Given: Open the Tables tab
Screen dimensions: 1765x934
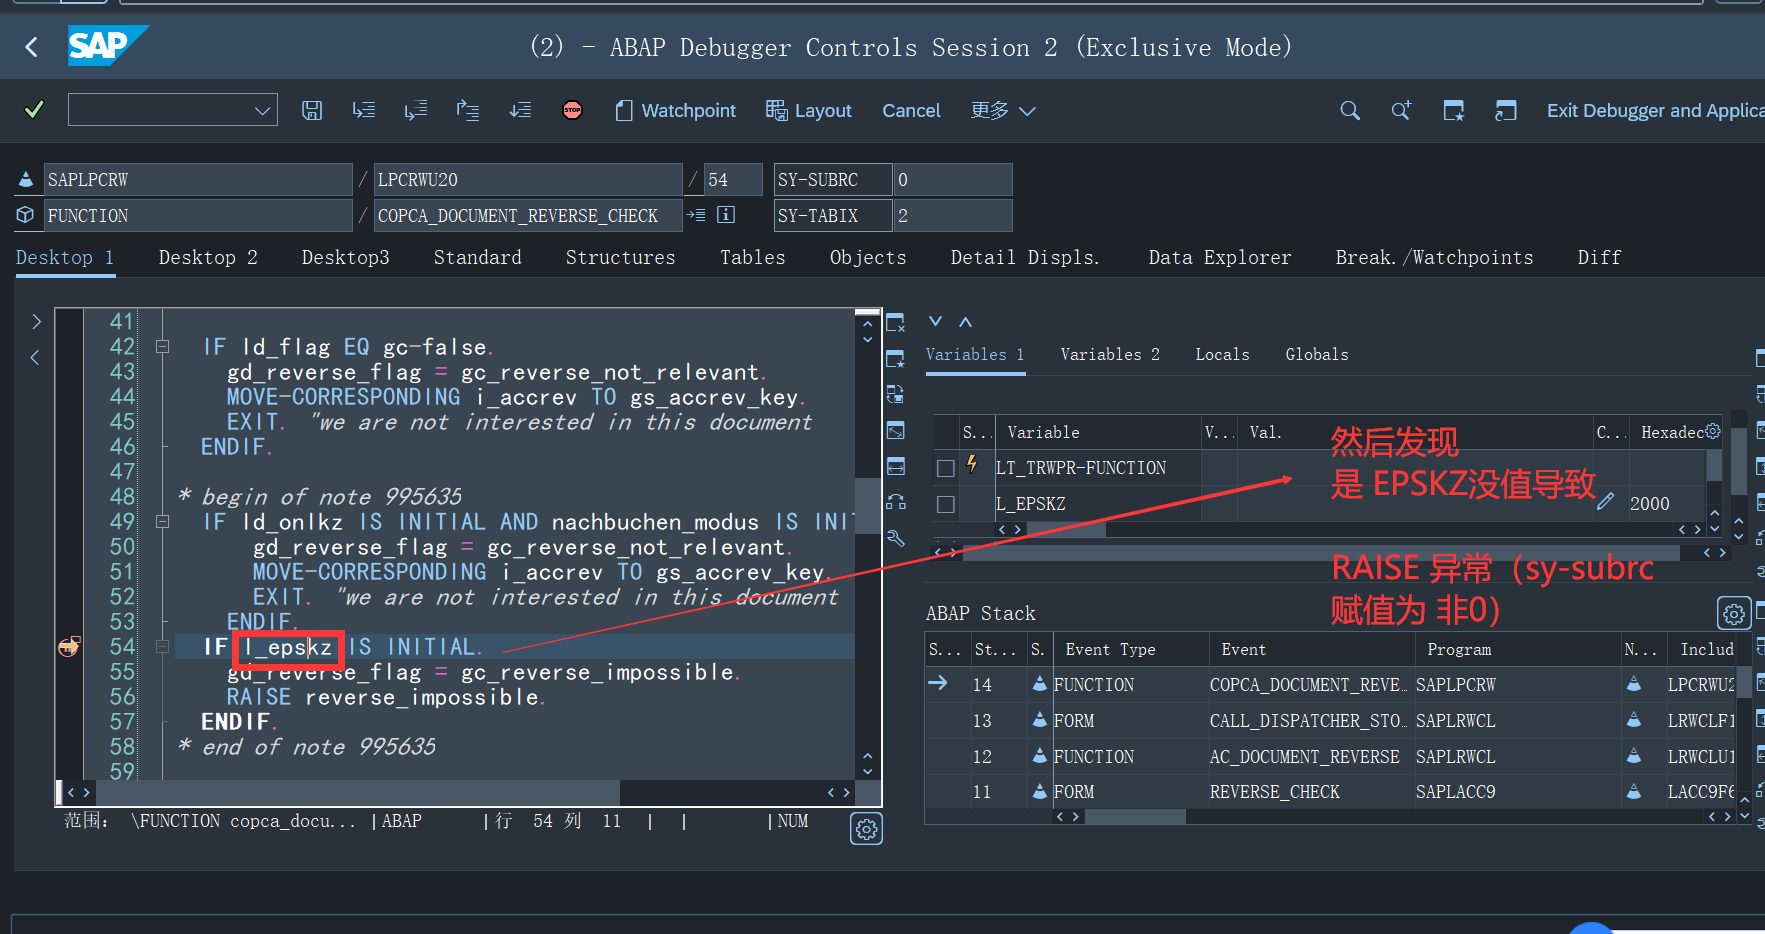Looking at the screenshot, I should pos(752,258).
